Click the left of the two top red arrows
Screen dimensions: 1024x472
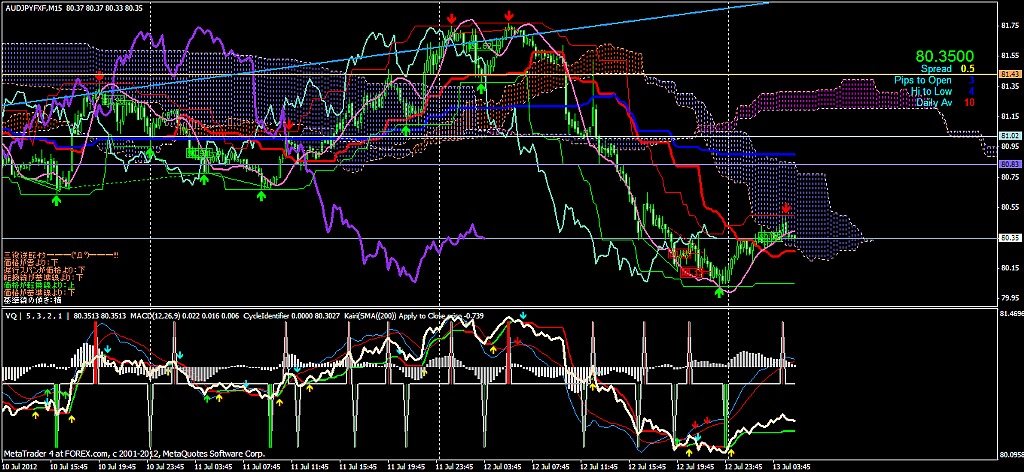pos(452,19)
